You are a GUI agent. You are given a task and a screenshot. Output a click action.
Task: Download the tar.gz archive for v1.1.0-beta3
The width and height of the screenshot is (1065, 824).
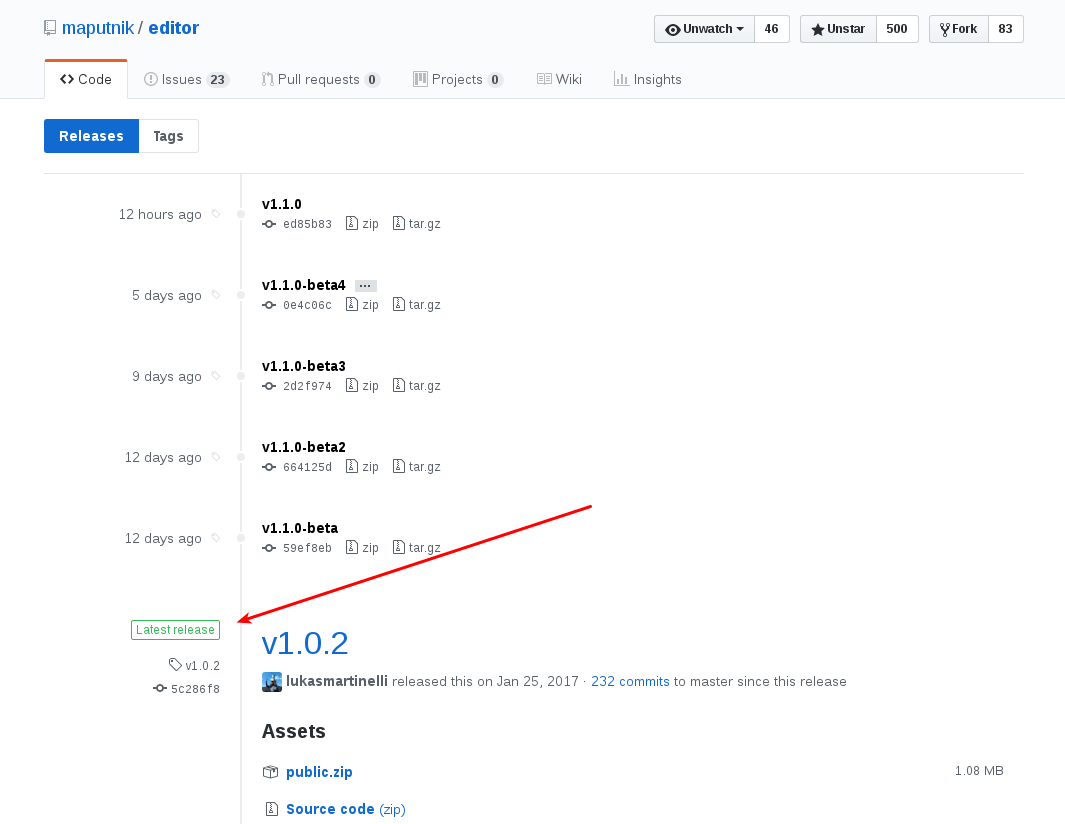click(x=416, y=385)
